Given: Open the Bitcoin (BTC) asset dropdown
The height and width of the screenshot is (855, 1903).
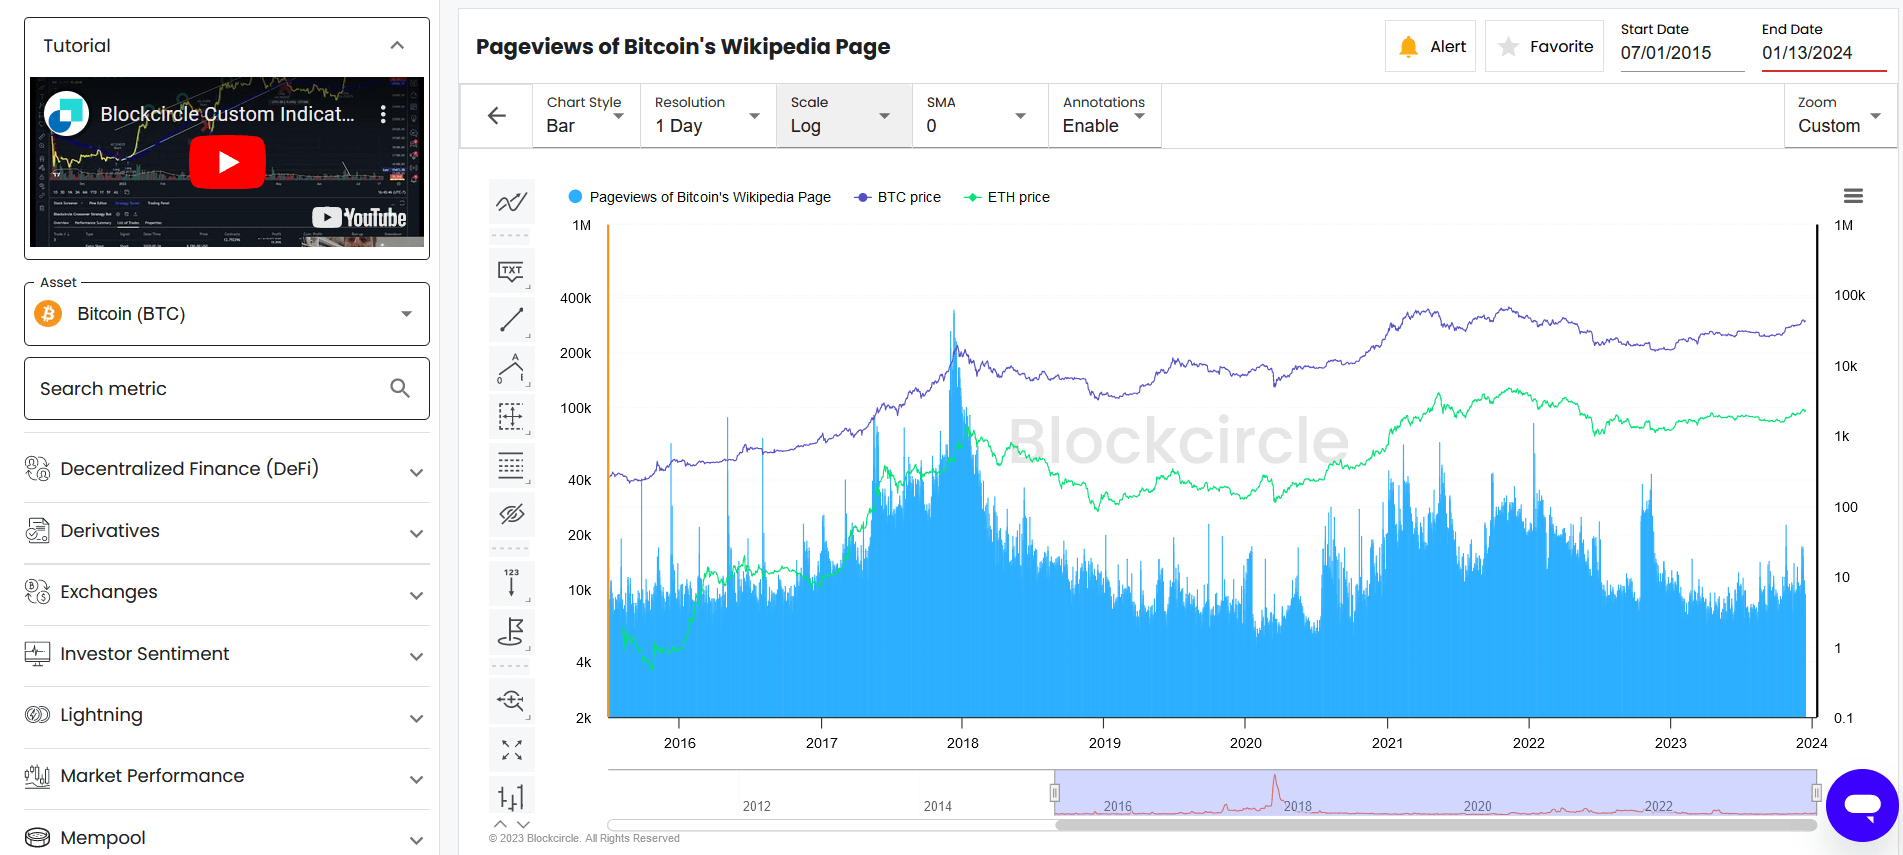Looking at the screenshot, I should pos(227,314).
